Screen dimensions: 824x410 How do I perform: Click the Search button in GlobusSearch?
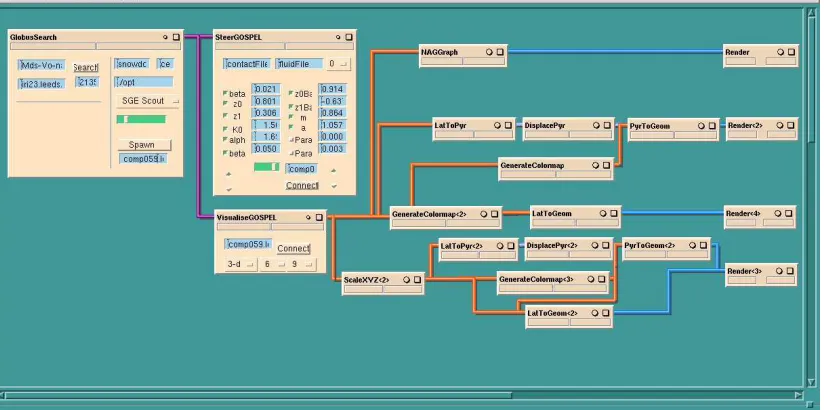tap(85, 67)
